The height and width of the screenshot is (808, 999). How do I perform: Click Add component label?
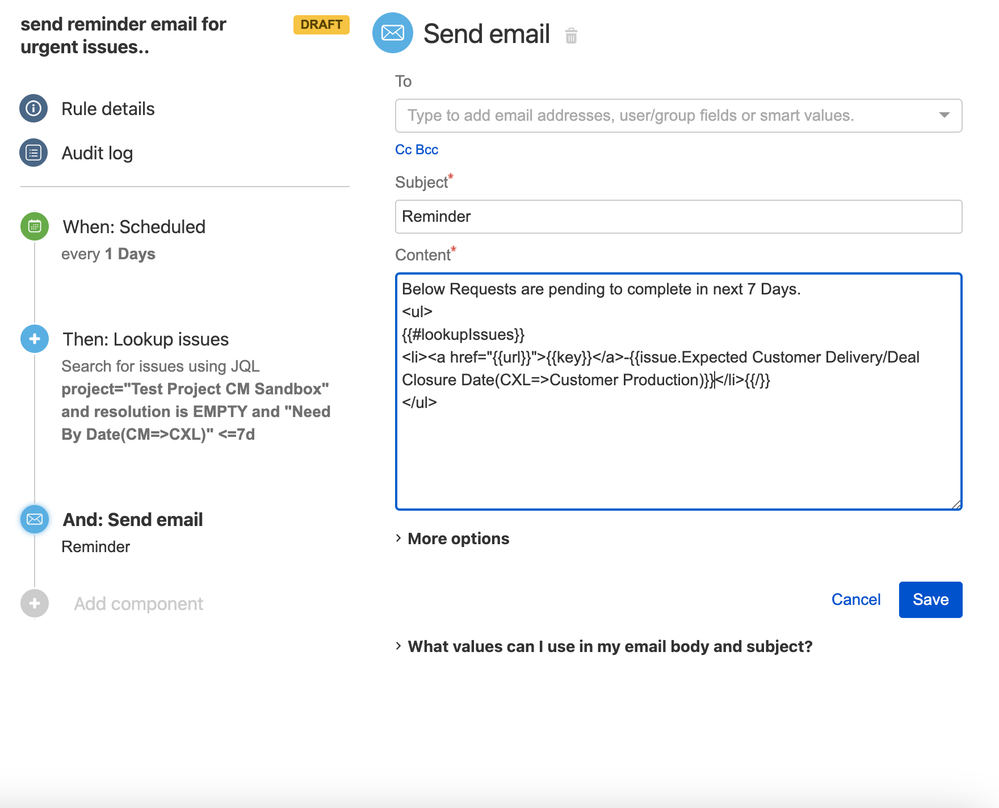pyautogui.click(x=138, y=604)
